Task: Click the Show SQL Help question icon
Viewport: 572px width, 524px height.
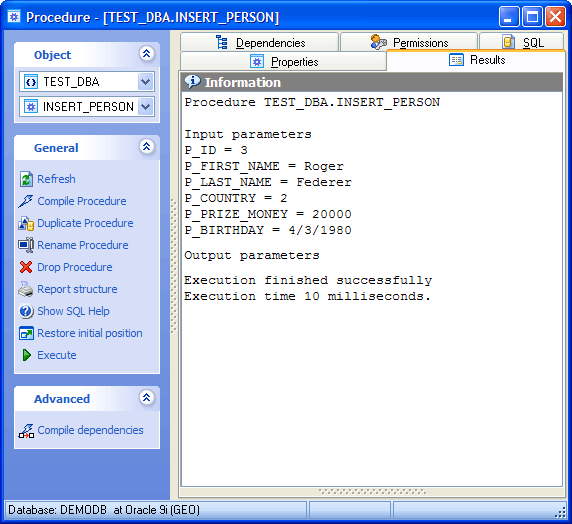Action: pos(26,311)
